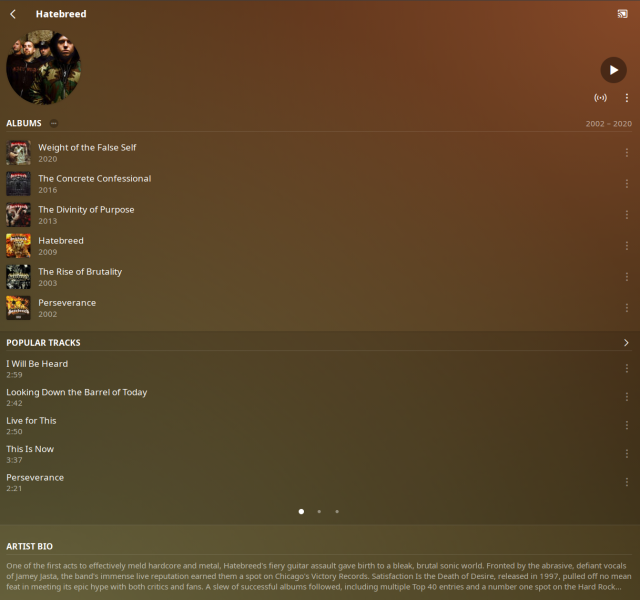The width and height of the screenshot is (640, 600).
Task: Expand Popular Tracks with the chevron arrow
Action: pyautogui.click(x=626, y=343)
